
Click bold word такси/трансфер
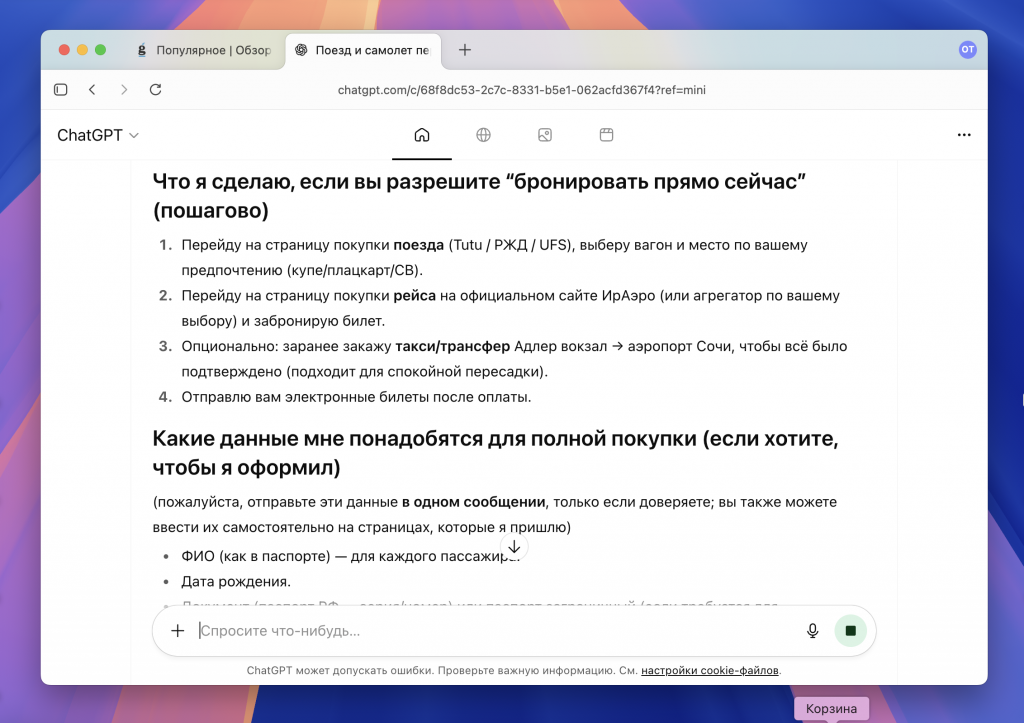pos(452,346)
